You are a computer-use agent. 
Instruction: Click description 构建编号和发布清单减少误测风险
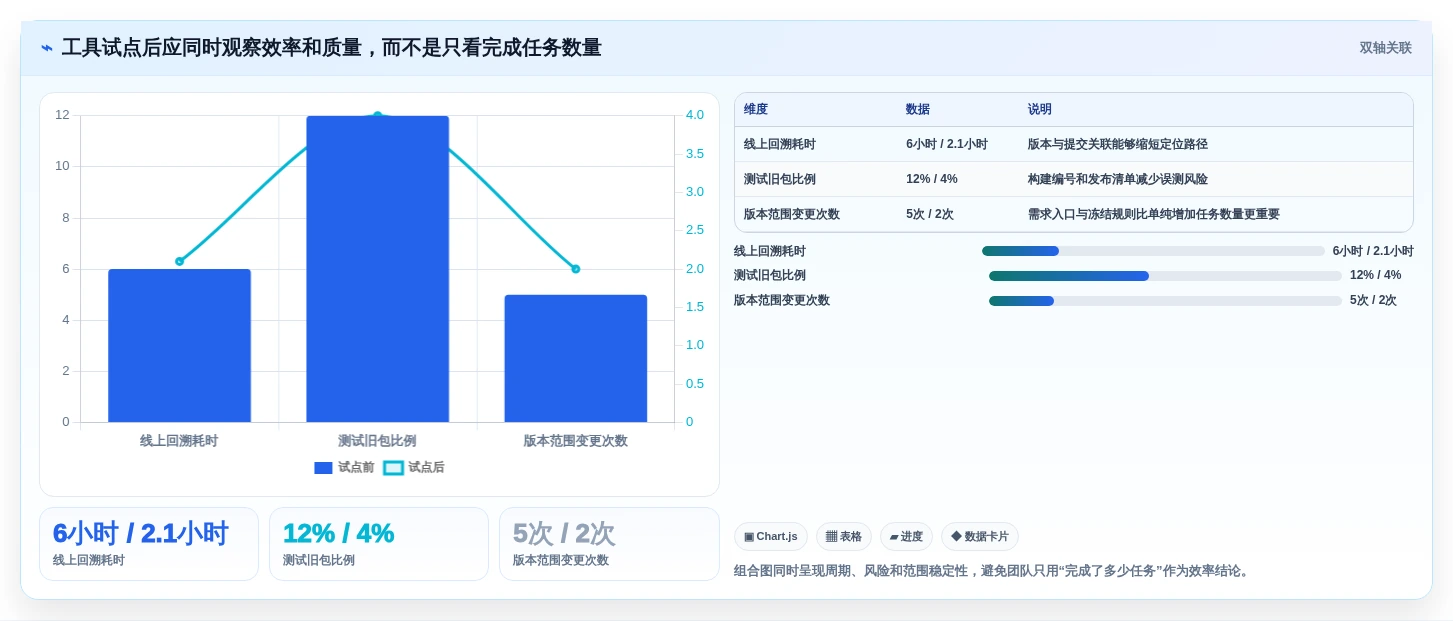[x=1118, y=180]
